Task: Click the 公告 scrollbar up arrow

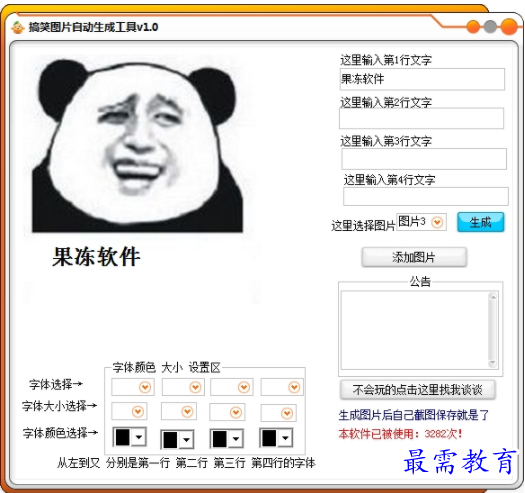Action: 493,296
